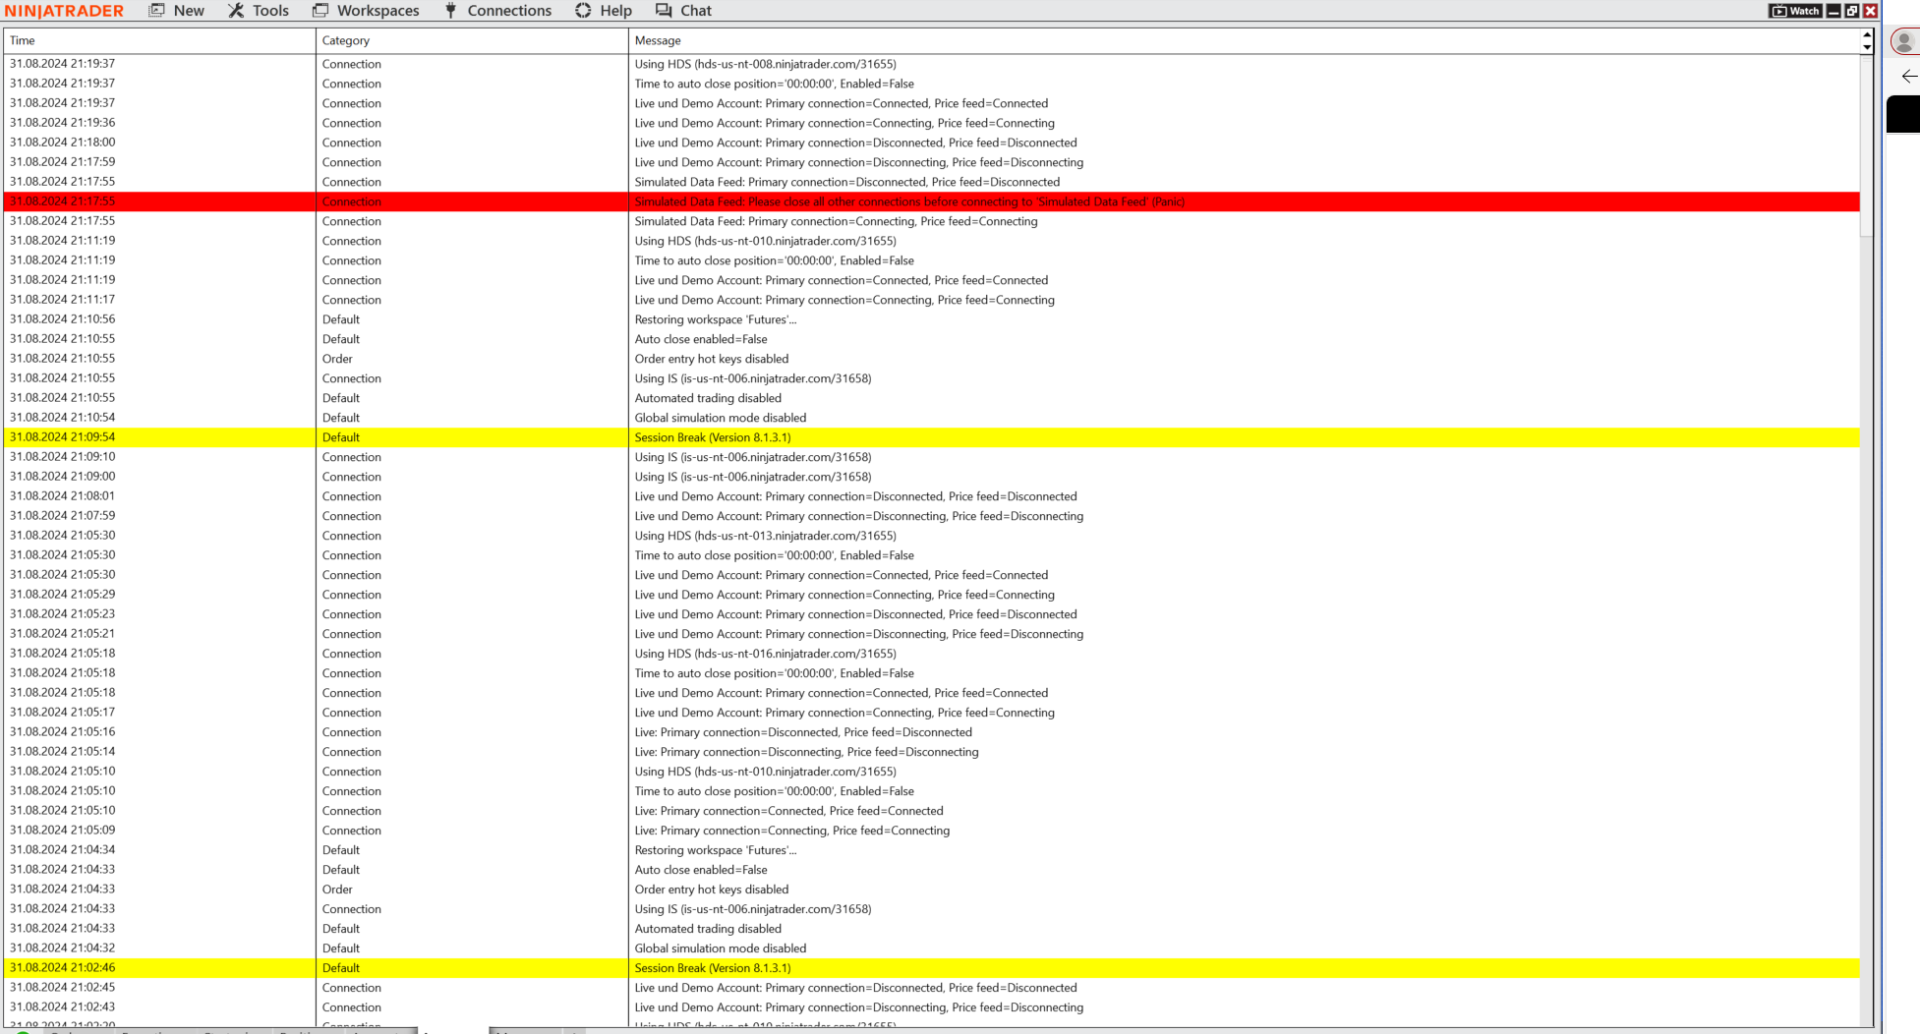Open the Tools menu

pyautogui.click(x=258, y=10)
